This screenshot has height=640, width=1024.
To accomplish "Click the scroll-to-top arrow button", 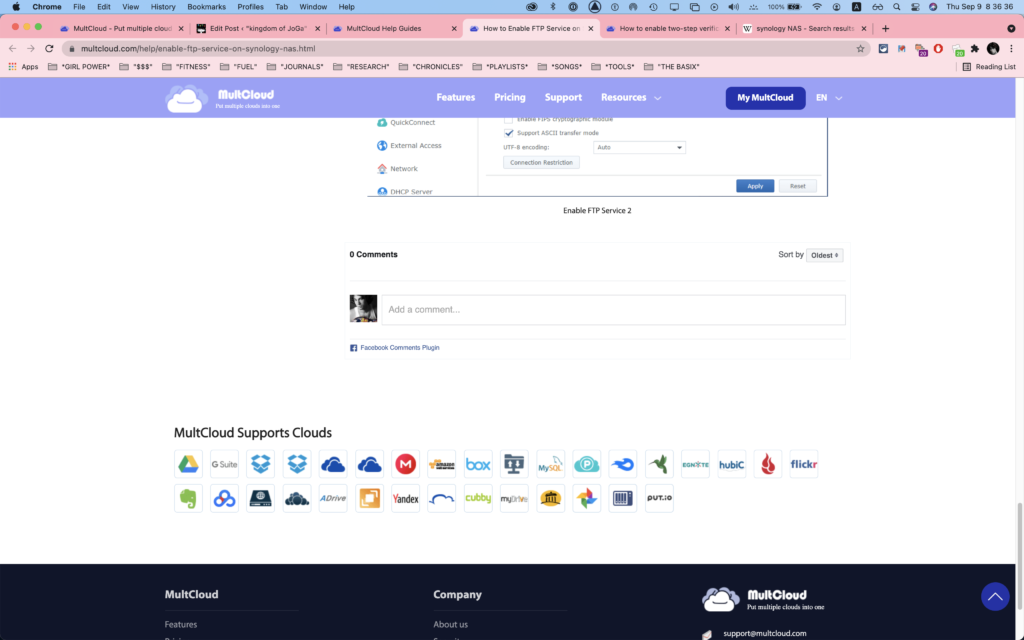I will pyautogui.click(x=995, y=596).
